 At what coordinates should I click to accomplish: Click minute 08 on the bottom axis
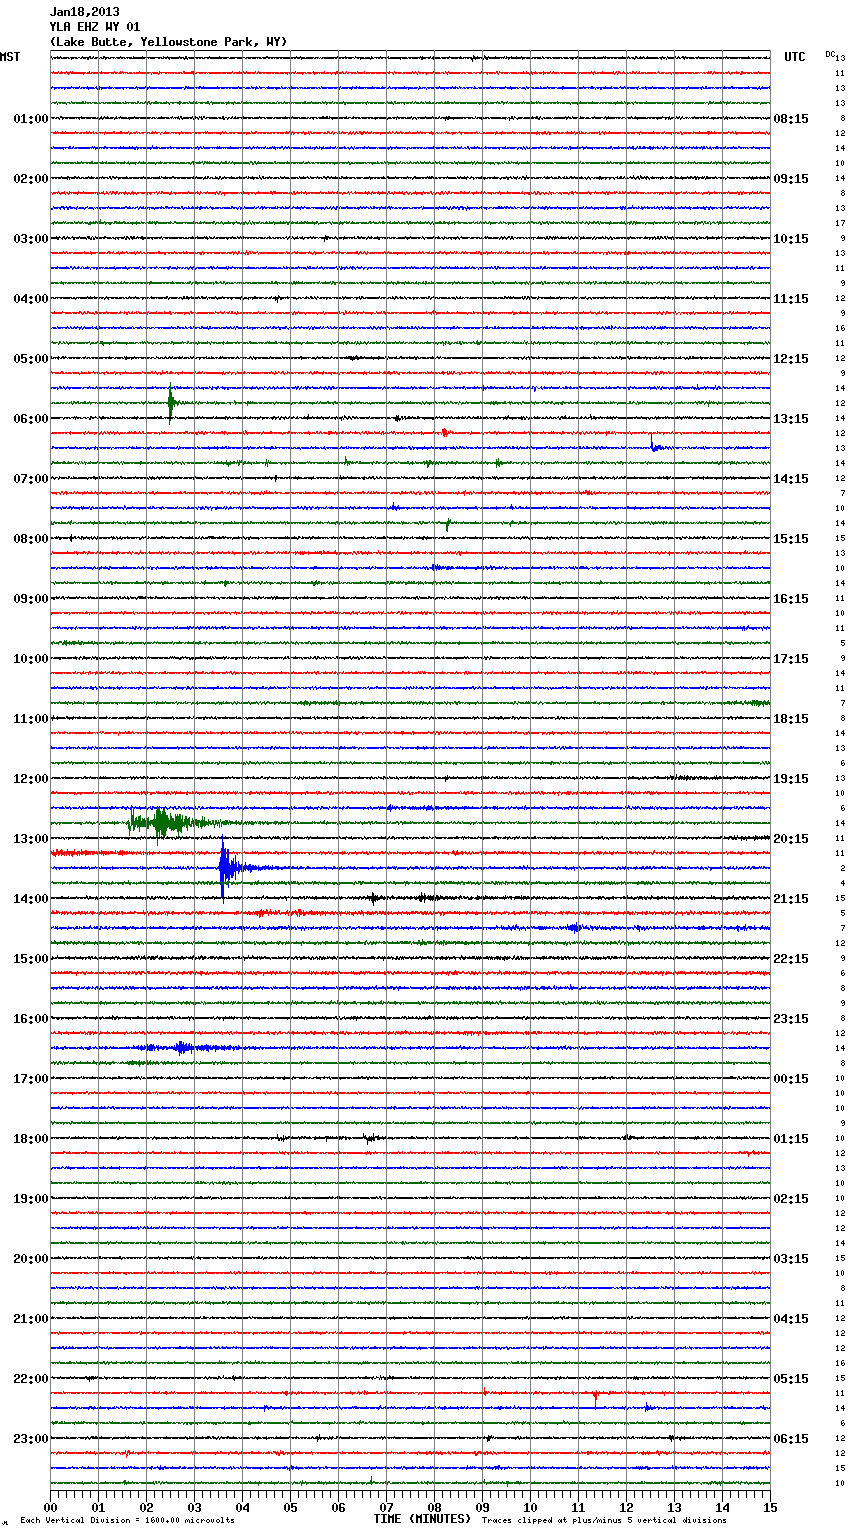pyautogui.click(x=434, y=1507)
